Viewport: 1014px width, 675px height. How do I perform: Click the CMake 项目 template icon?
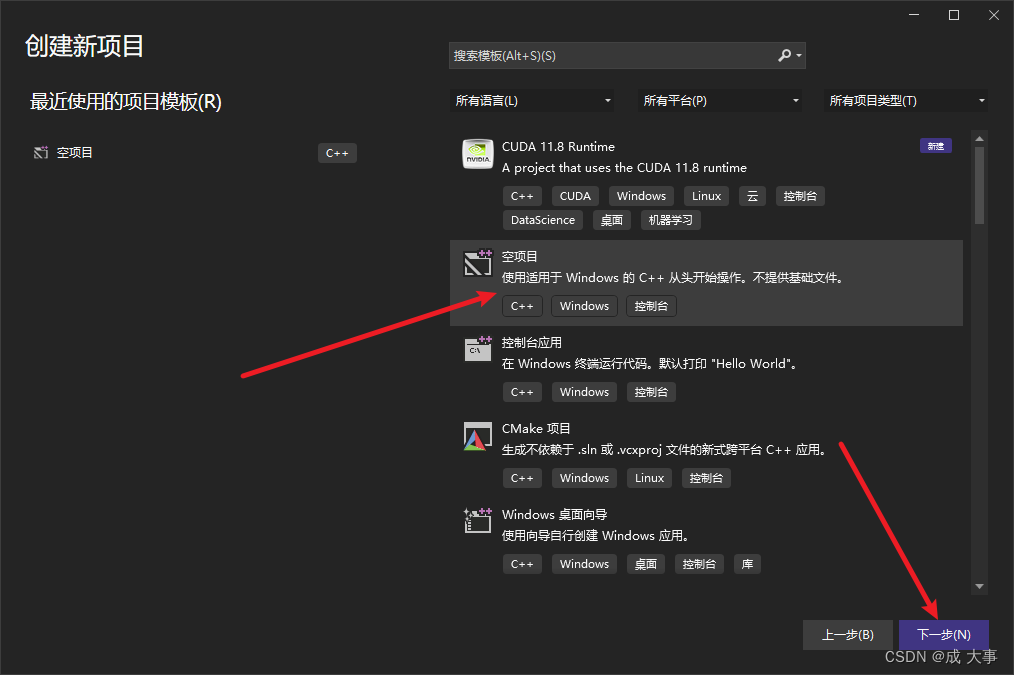477,436
